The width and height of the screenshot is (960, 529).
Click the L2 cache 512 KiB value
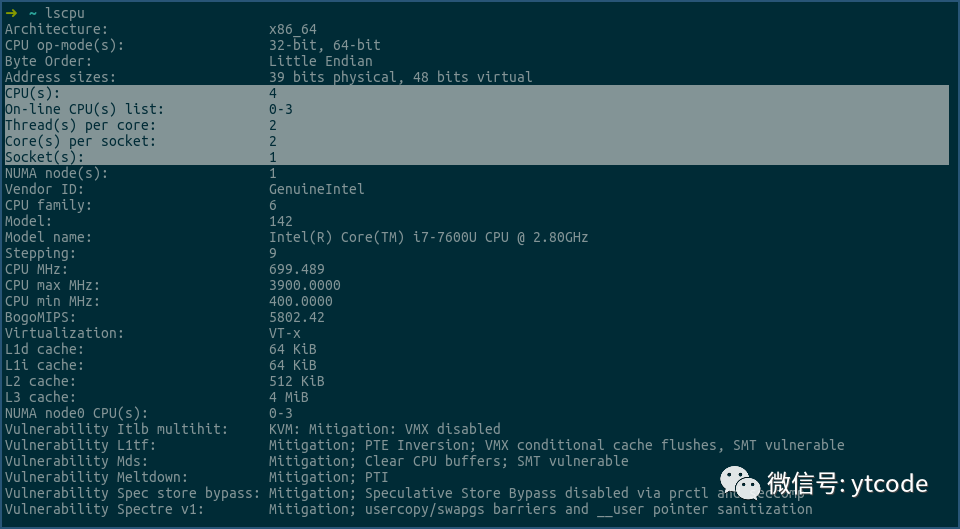point(296,381)
